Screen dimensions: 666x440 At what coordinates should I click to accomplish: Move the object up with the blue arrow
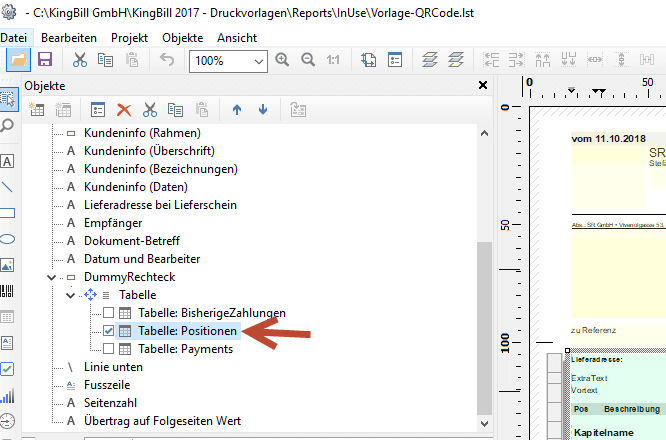[x=237, y=110]
